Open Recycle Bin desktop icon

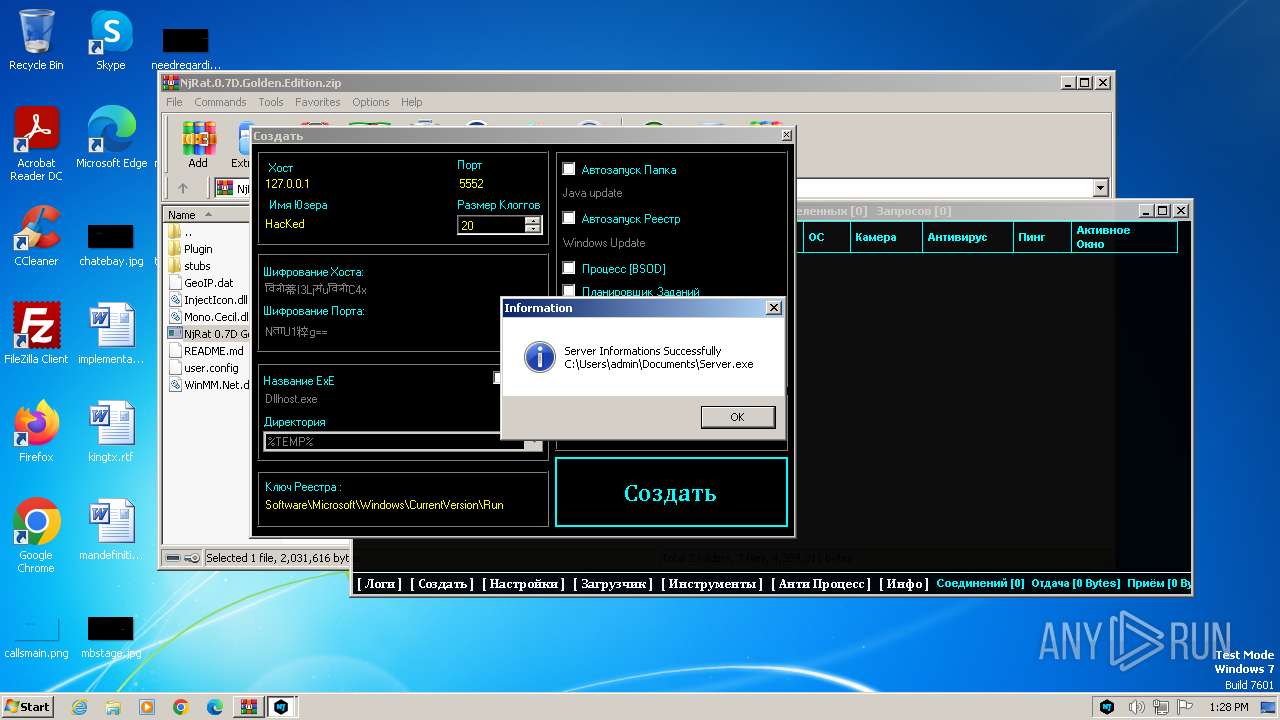(x=36, y=40)
